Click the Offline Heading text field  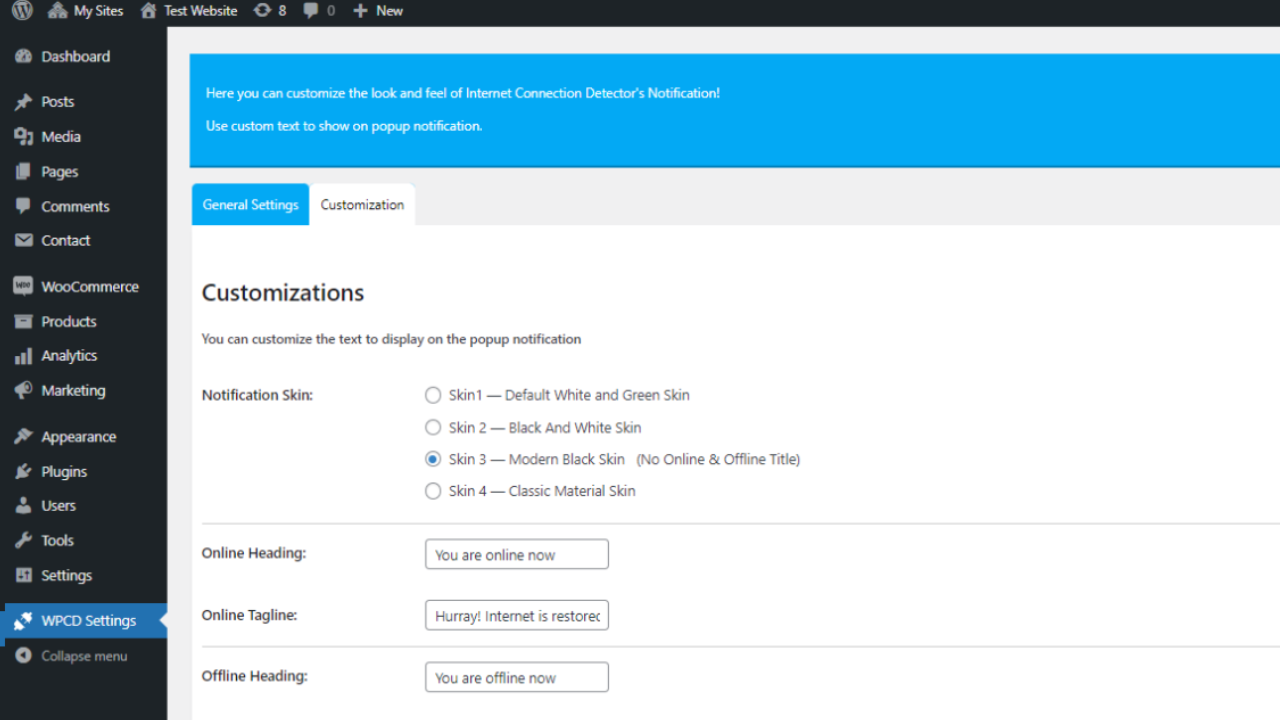[517, 677]
